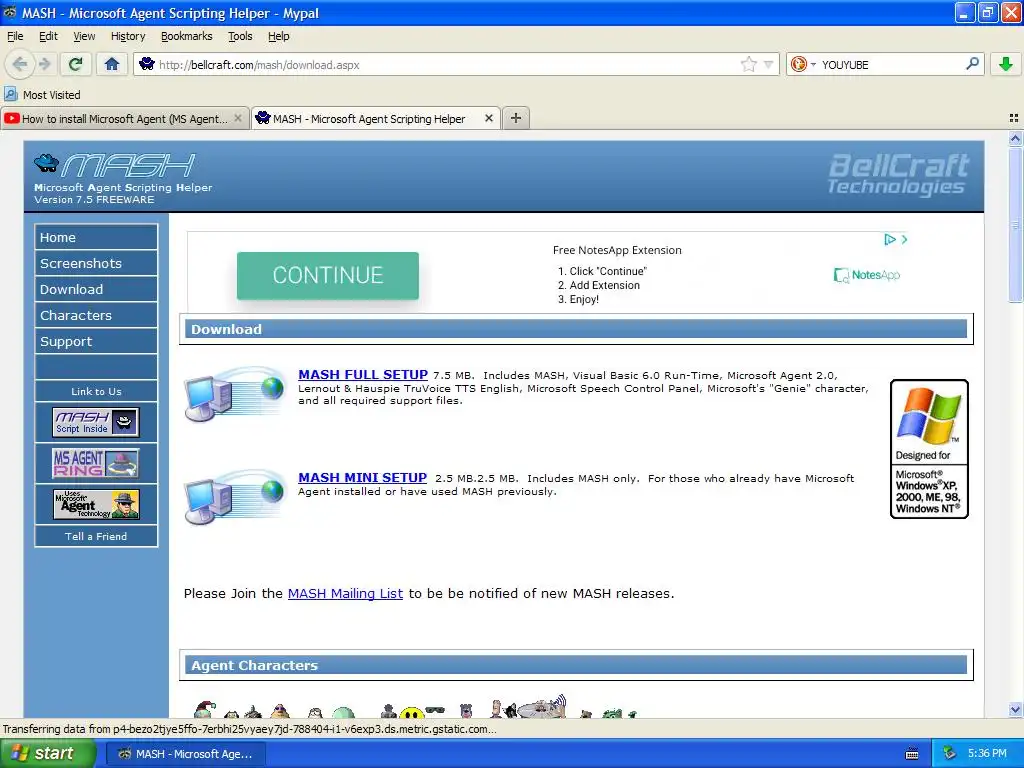Click the Link to Us sidebar item

coord(96,391)
